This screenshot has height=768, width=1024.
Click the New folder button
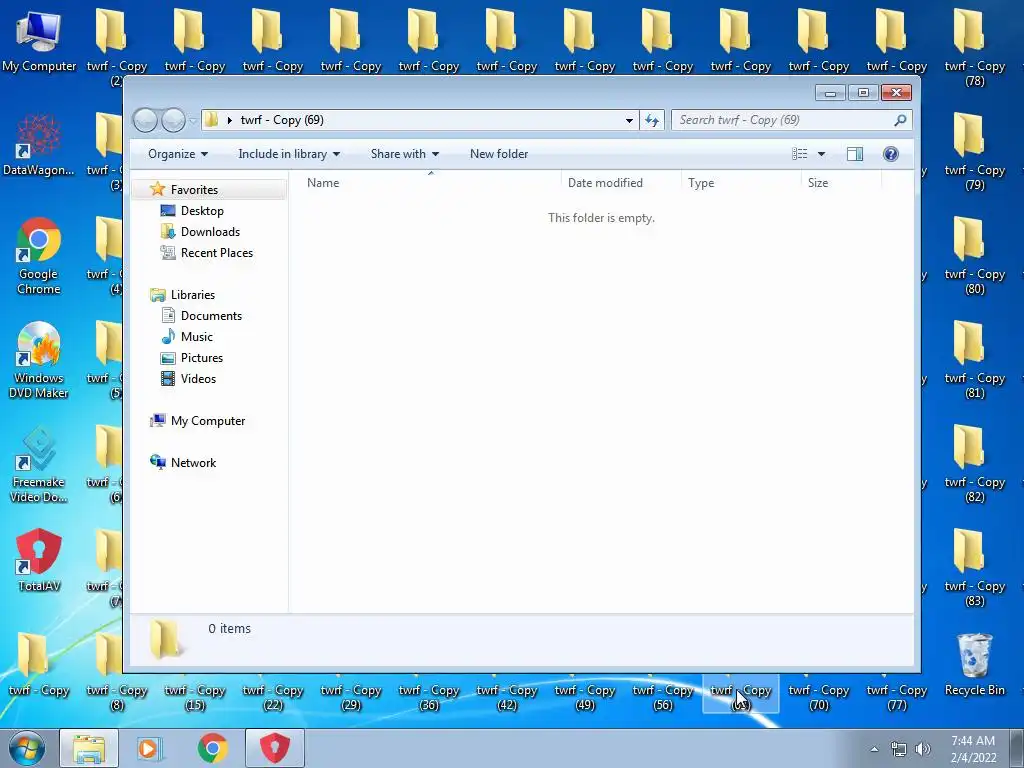pos(499,154)
